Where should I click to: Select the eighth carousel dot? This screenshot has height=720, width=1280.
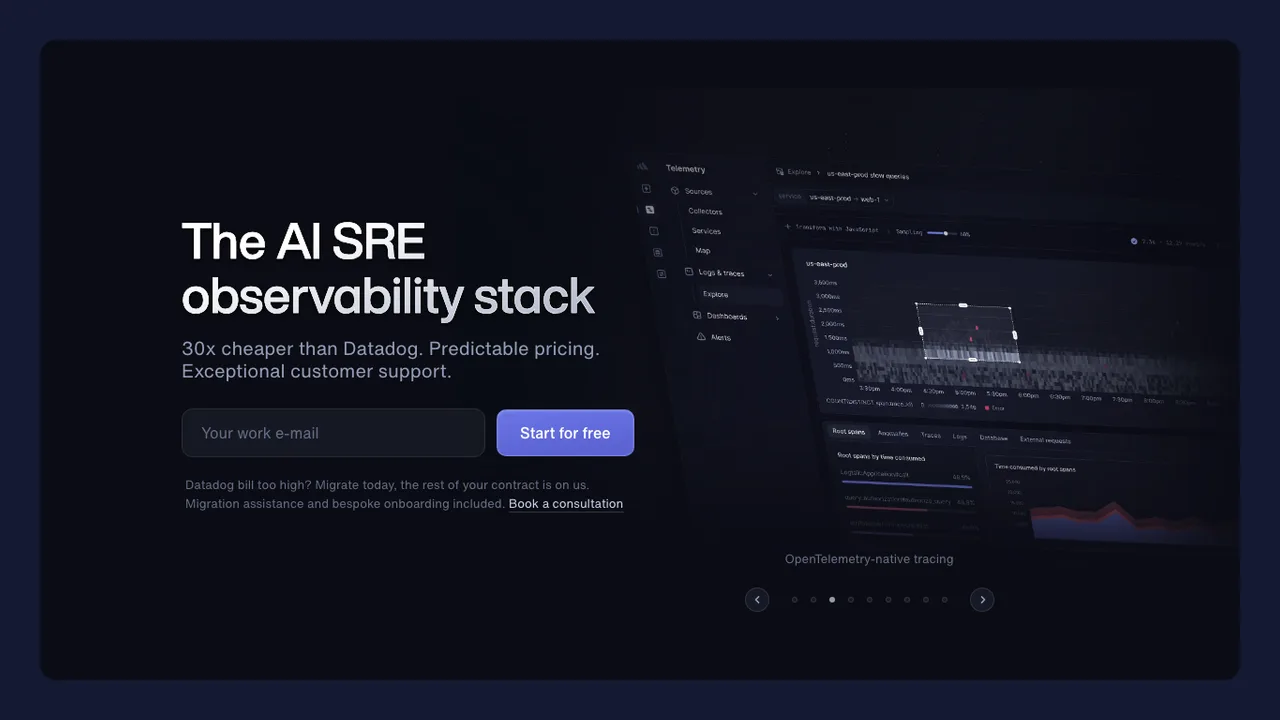[x=926, y=600]
